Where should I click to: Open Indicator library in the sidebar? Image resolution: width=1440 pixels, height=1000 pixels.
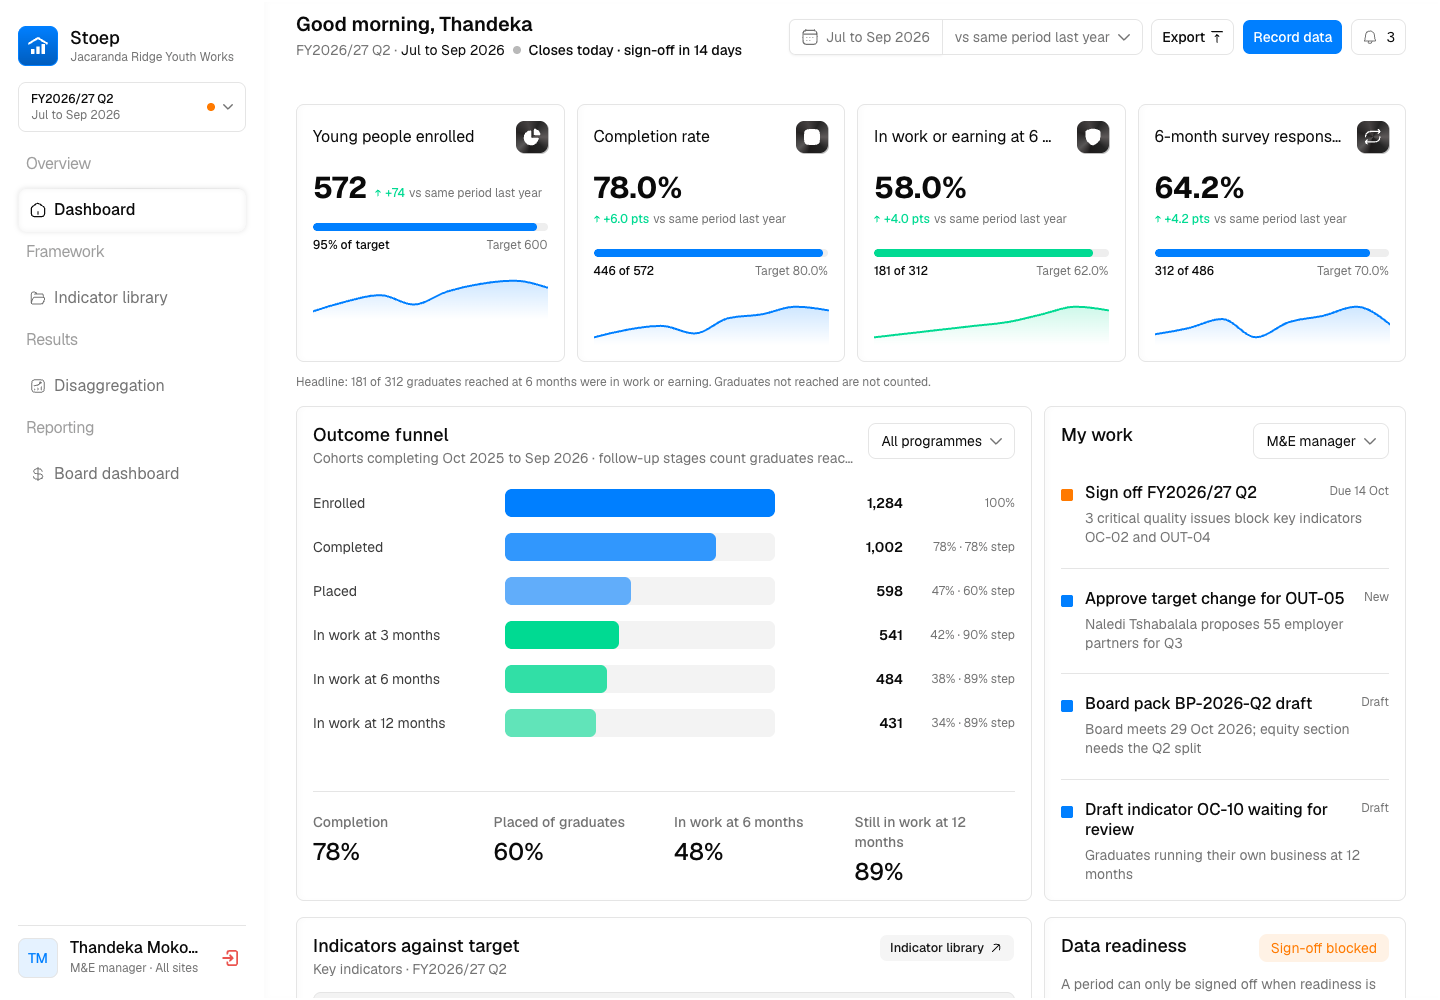(x=132, y=298)
